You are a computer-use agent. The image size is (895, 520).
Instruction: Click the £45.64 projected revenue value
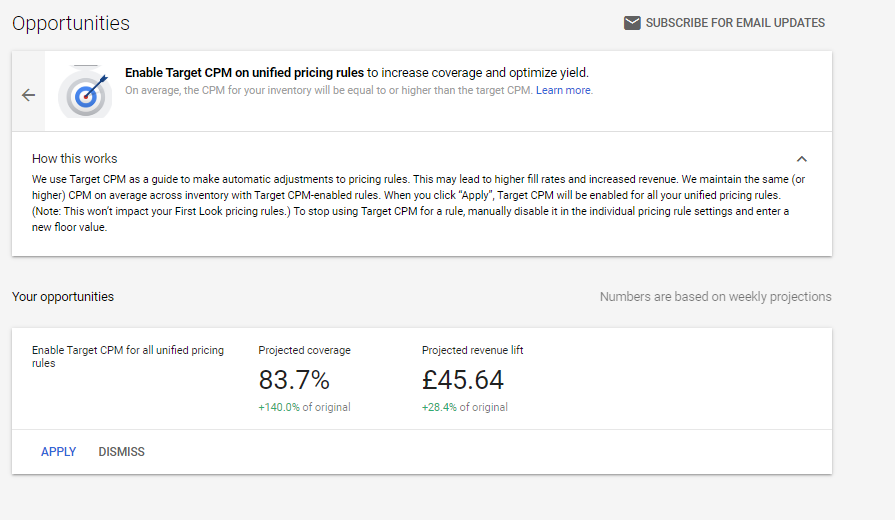click(463, 380)
